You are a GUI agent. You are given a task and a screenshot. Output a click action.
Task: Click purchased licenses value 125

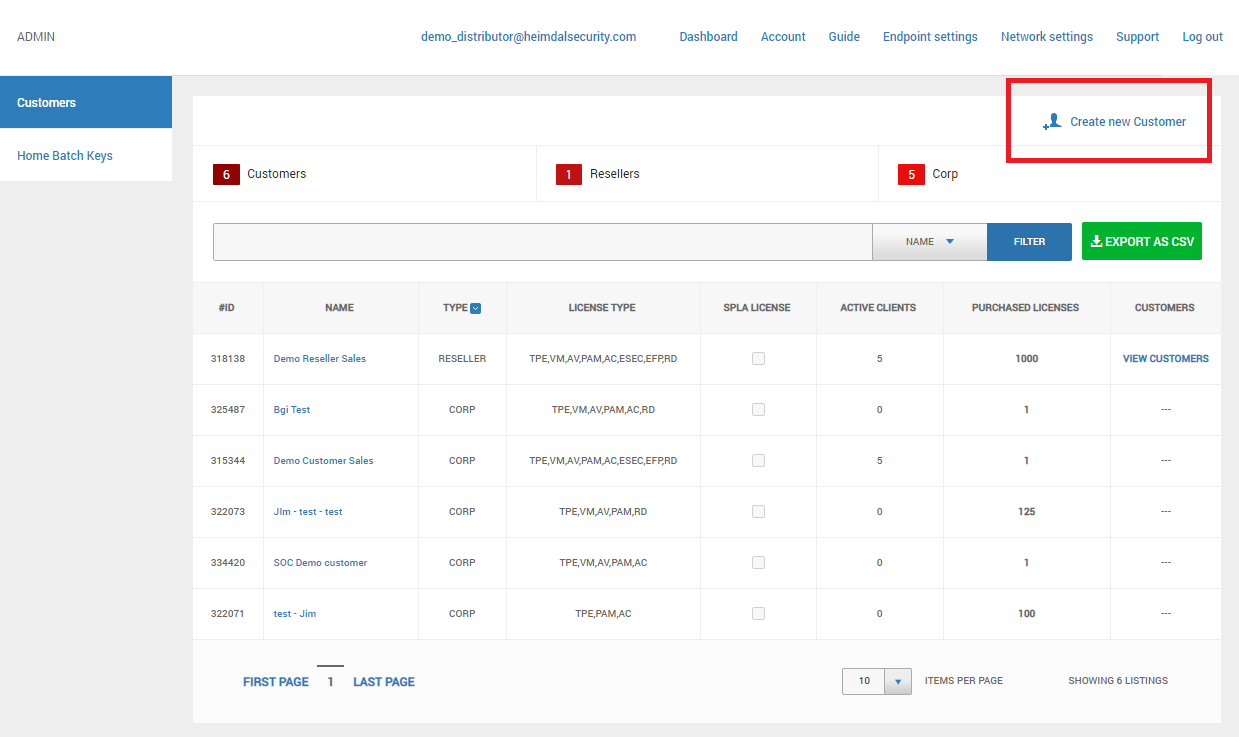[x=1026, y=511]
